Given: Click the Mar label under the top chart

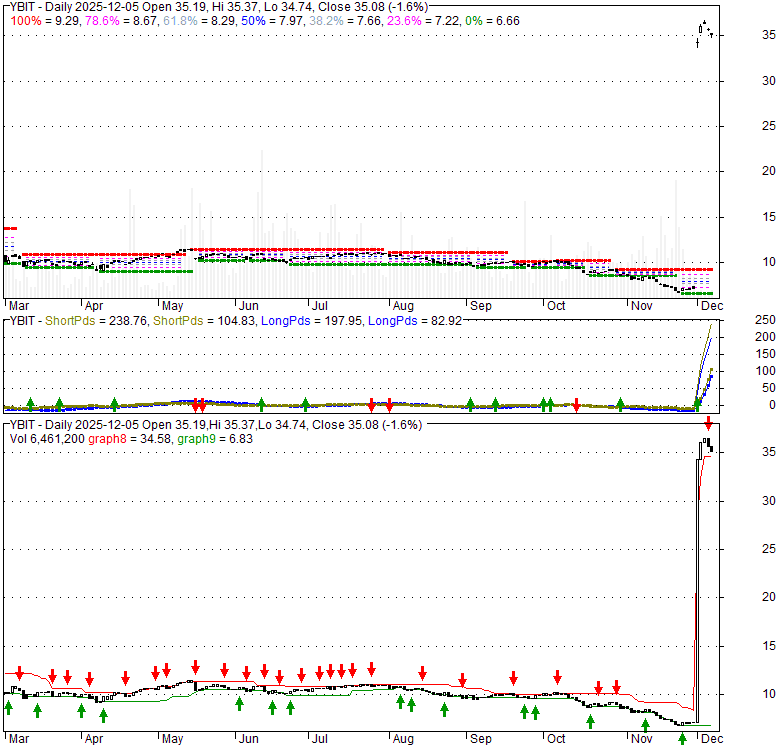Looking at the screenshot, I should [18, 306].
